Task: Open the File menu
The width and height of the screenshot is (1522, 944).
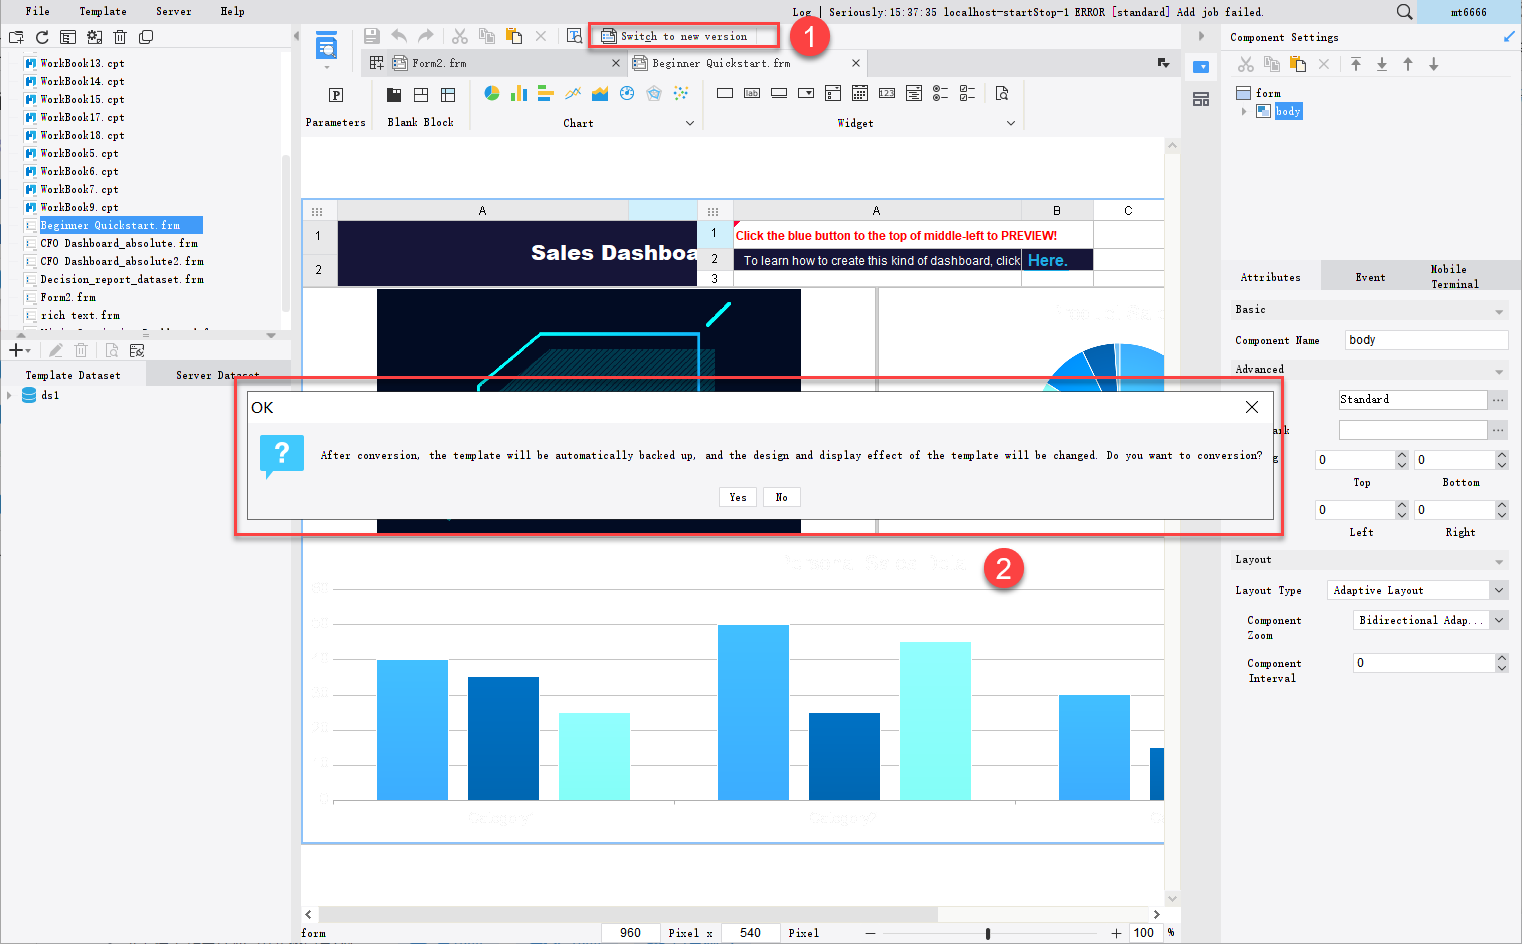Action: click(x=38, y=11)
